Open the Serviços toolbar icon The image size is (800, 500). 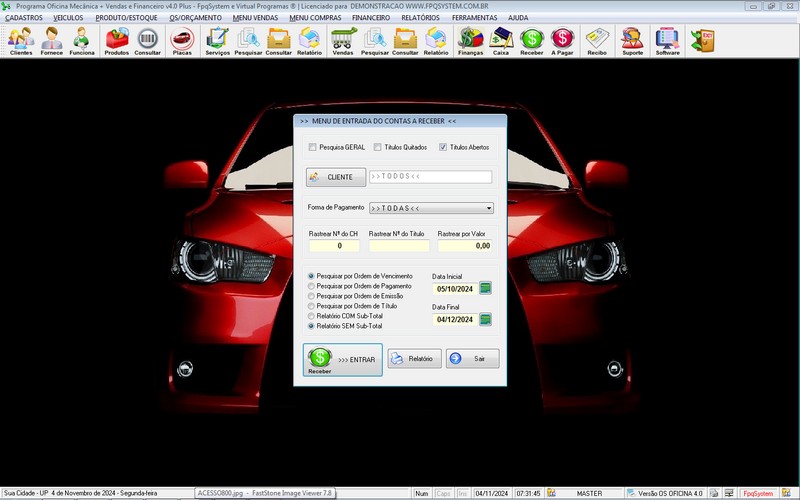coord(217,41)
